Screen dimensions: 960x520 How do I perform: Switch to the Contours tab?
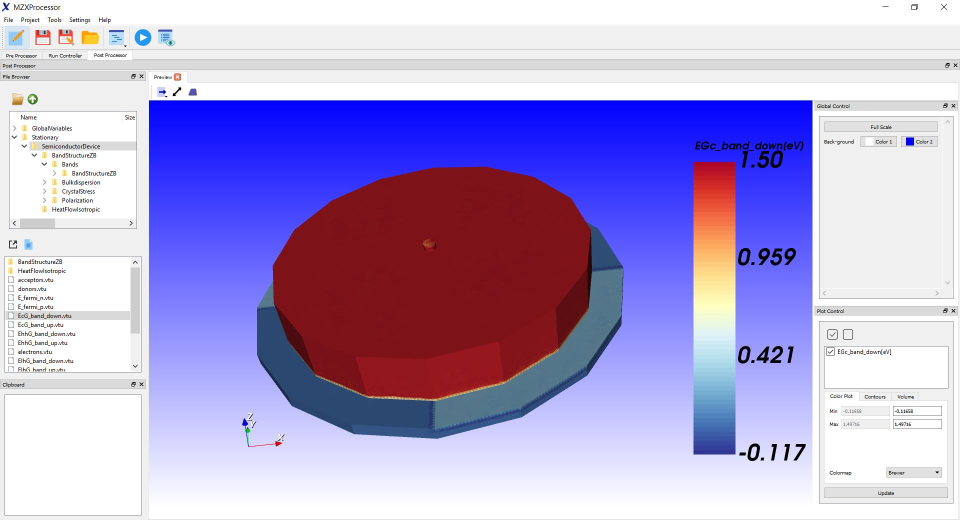pyautogui.click(x=875, y=397)
